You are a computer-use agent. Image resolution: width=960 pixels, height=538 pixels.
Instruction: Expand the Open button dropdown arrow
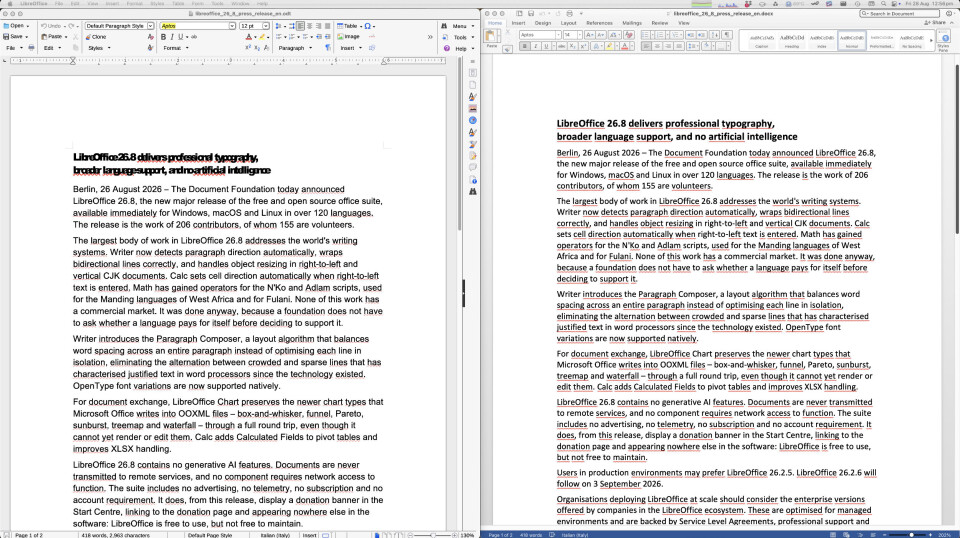point(28,26)
